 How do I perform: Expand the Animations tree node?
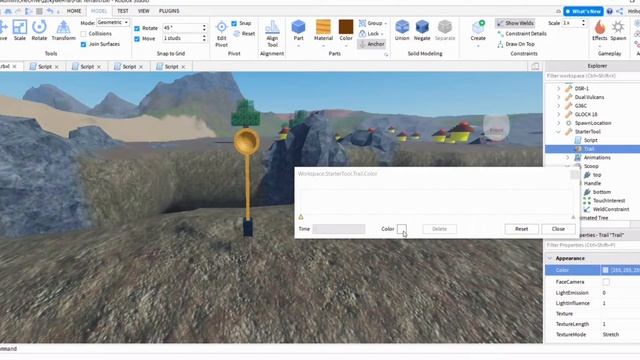pyautogui.click(x=568, y=157)
